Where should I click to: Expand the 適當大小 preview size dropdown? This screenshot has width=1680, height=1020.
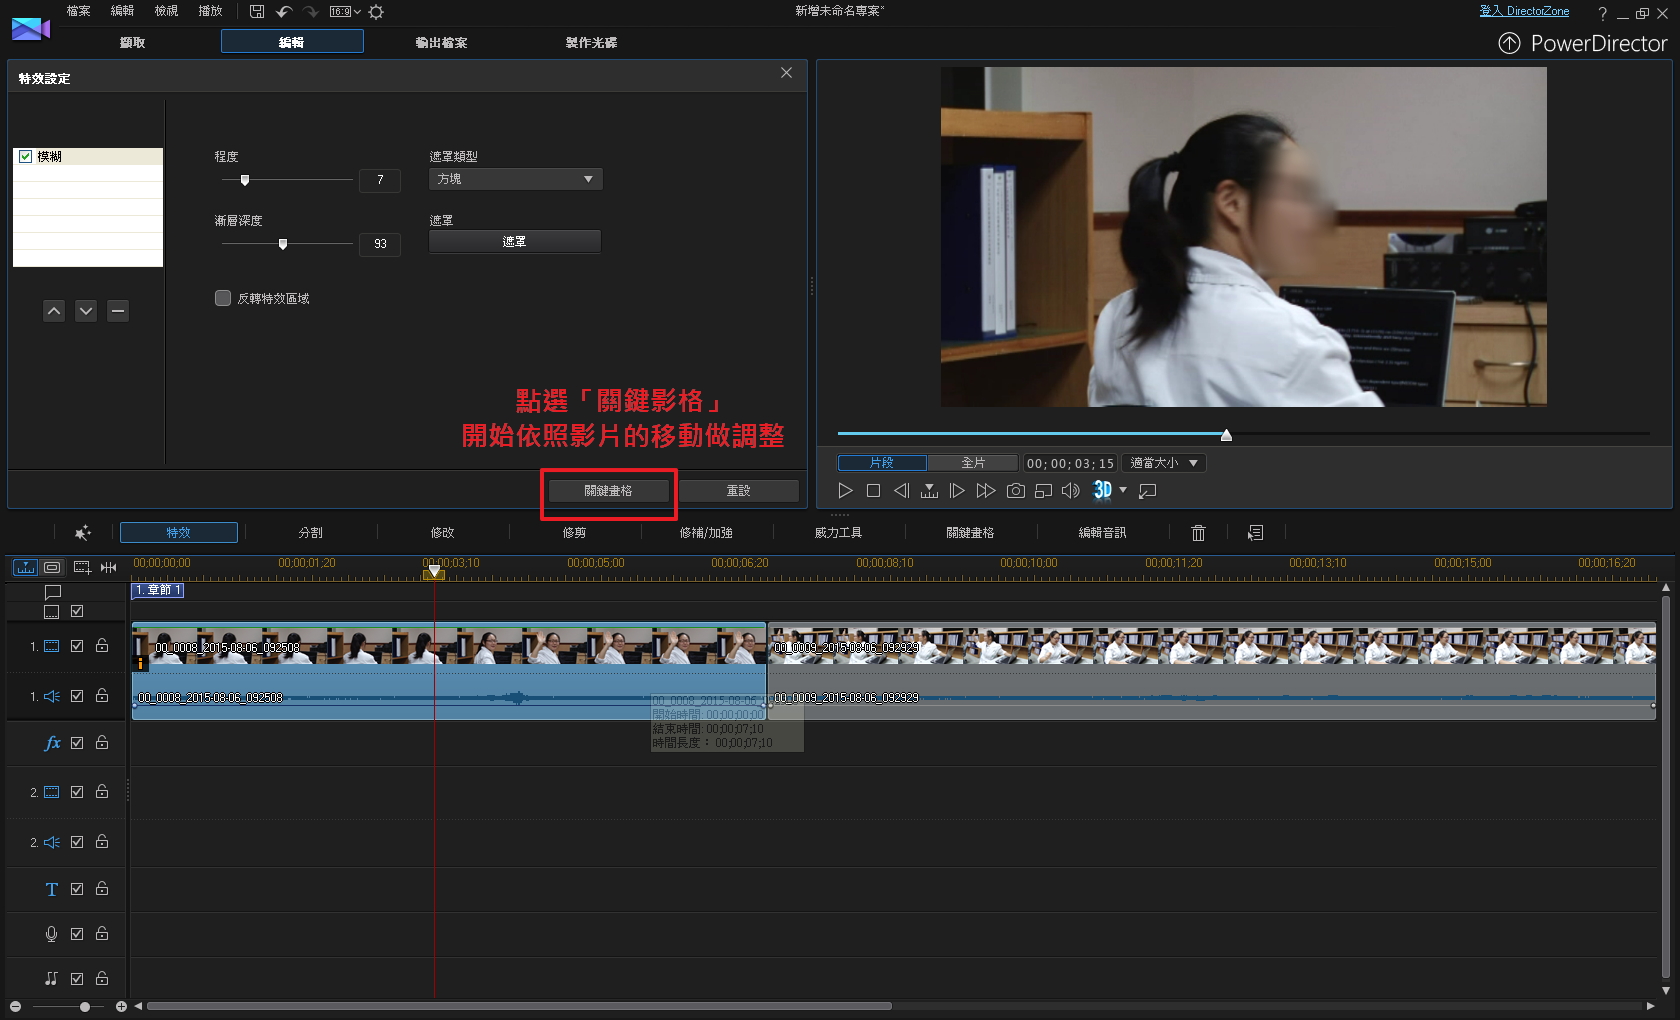point(1163,463)
